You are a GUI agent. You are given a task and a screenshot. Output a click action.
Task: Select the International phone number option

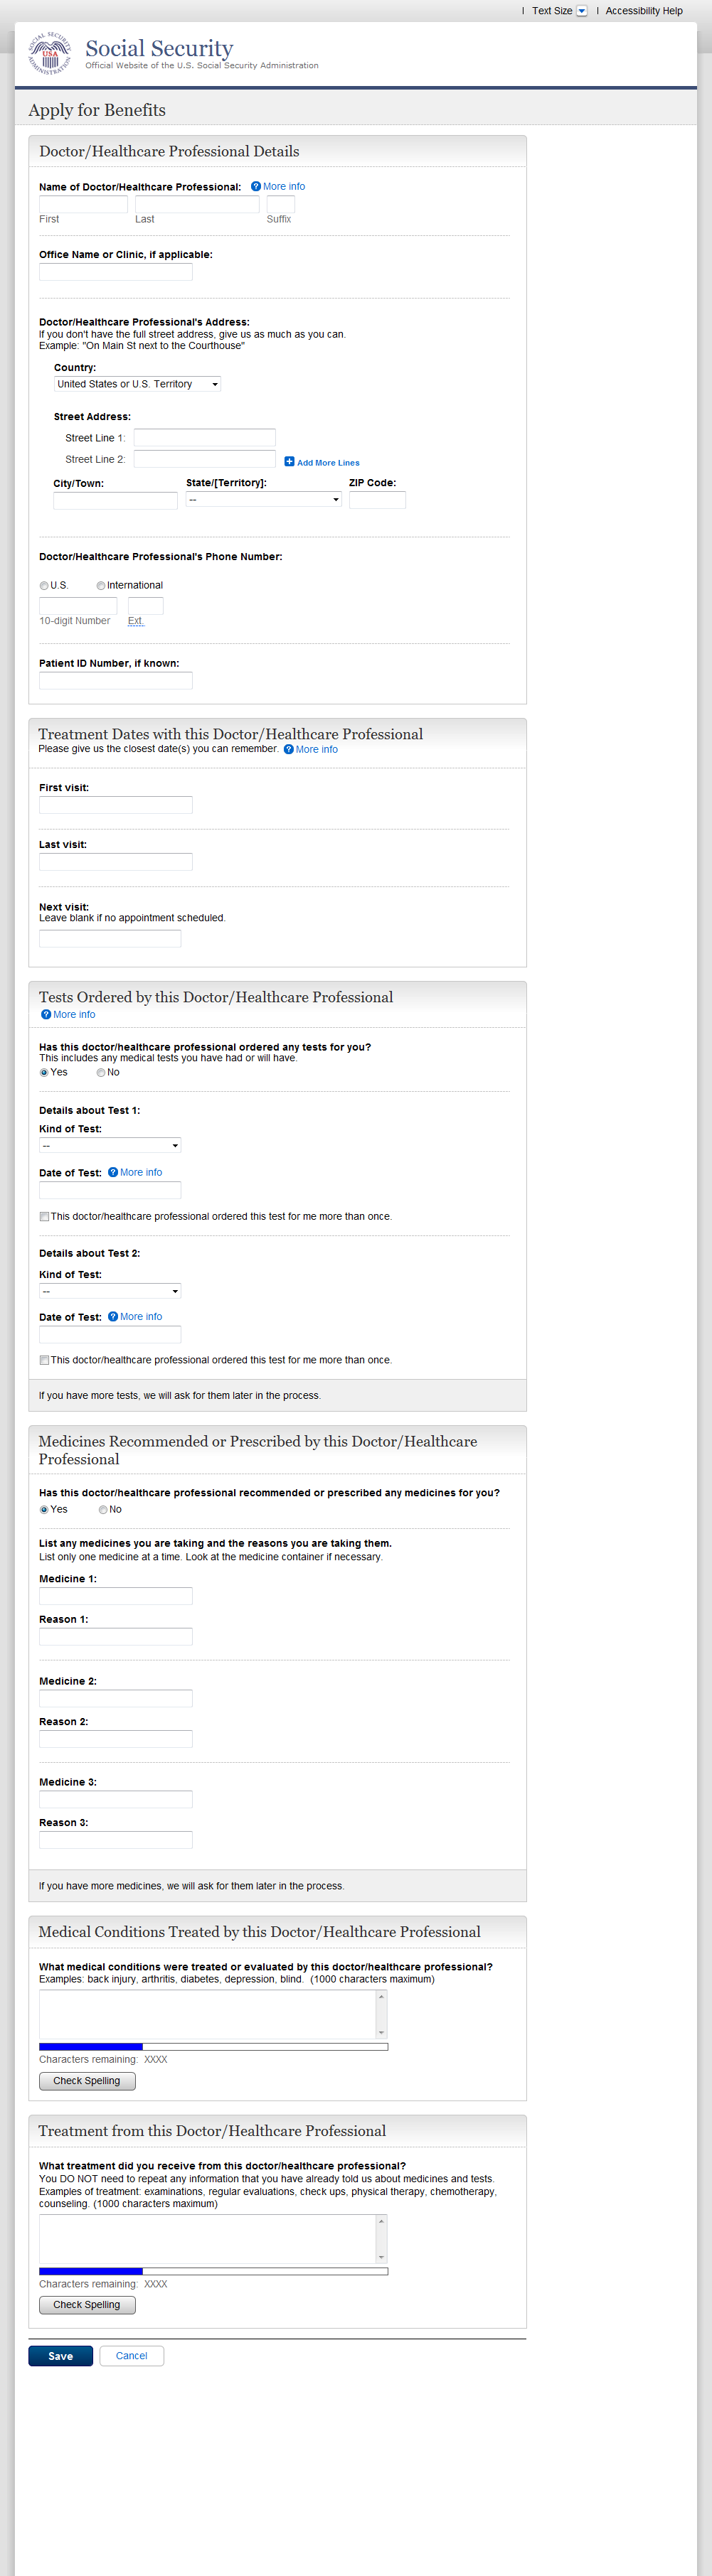click(x=101, y=586)
